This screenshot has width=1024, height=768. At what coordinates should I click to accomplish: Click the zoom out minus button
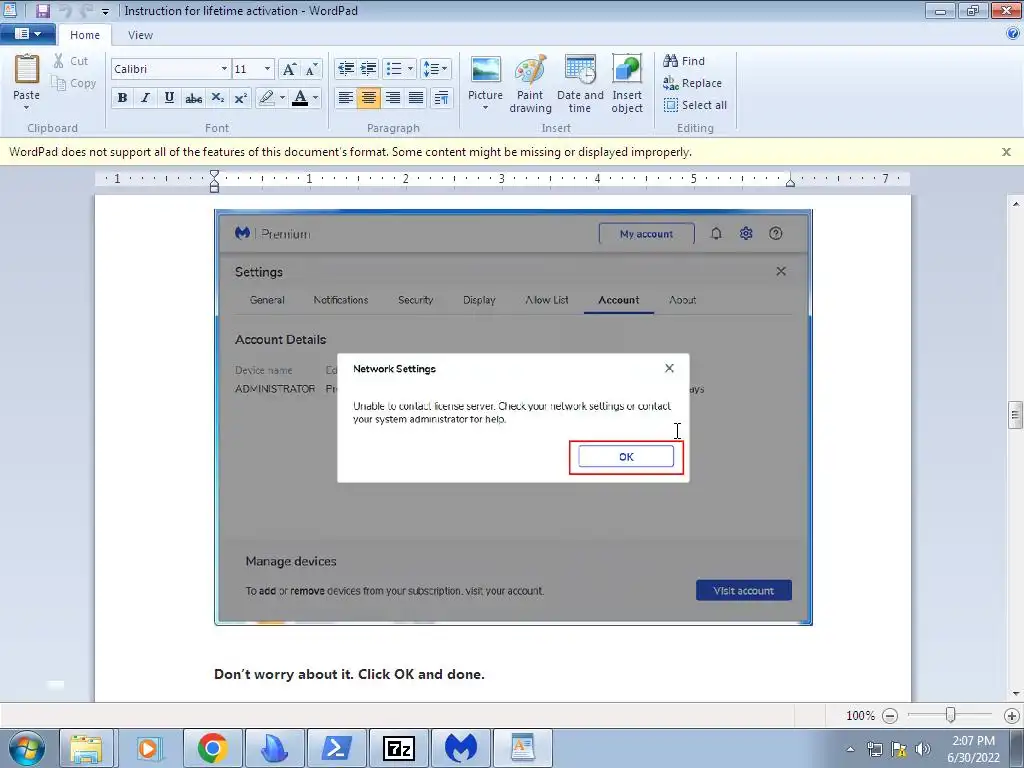click(889, 716)
